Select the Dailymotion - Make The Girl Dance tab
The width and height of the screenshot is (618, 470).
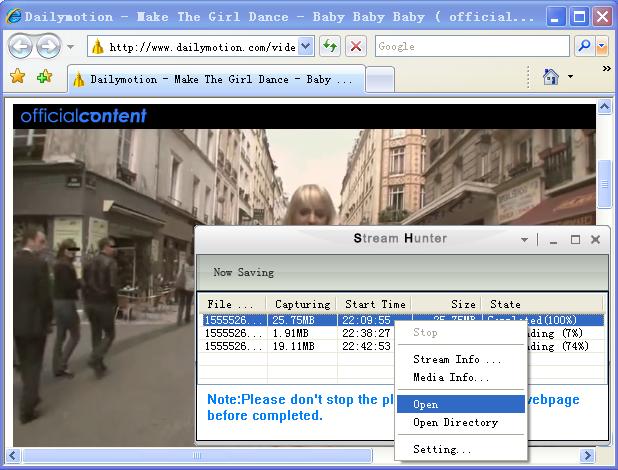coord(216,79)
